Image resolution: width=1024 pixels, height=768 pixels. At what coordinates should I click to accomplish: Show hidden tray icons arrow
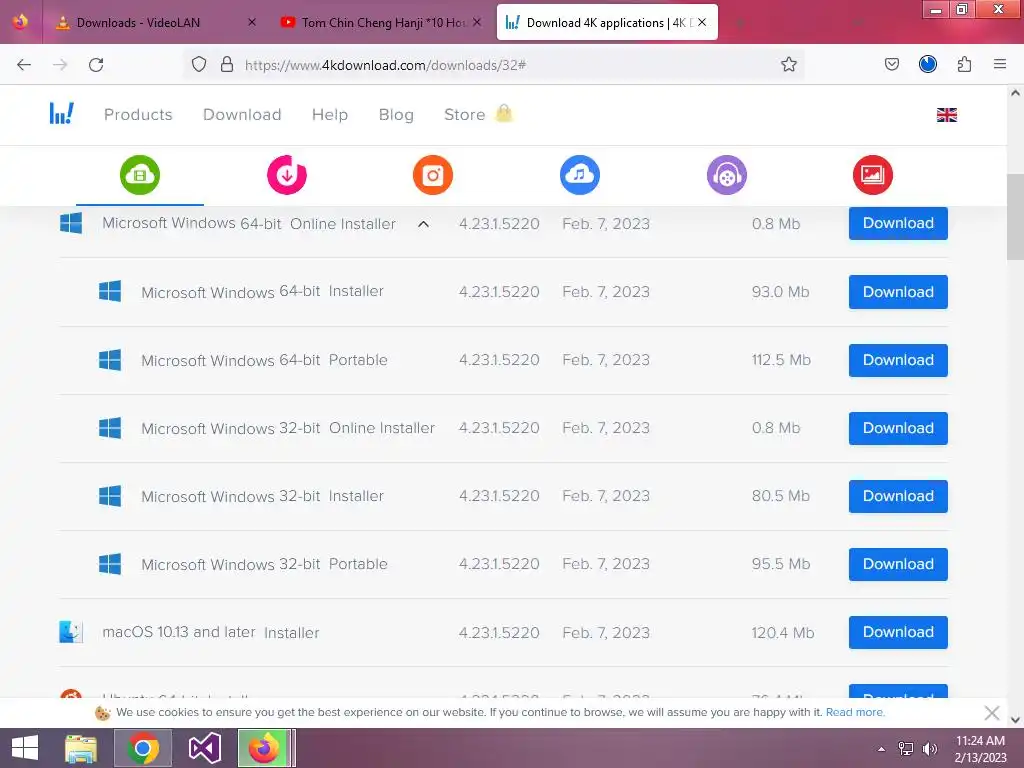(x=882, y=749)
